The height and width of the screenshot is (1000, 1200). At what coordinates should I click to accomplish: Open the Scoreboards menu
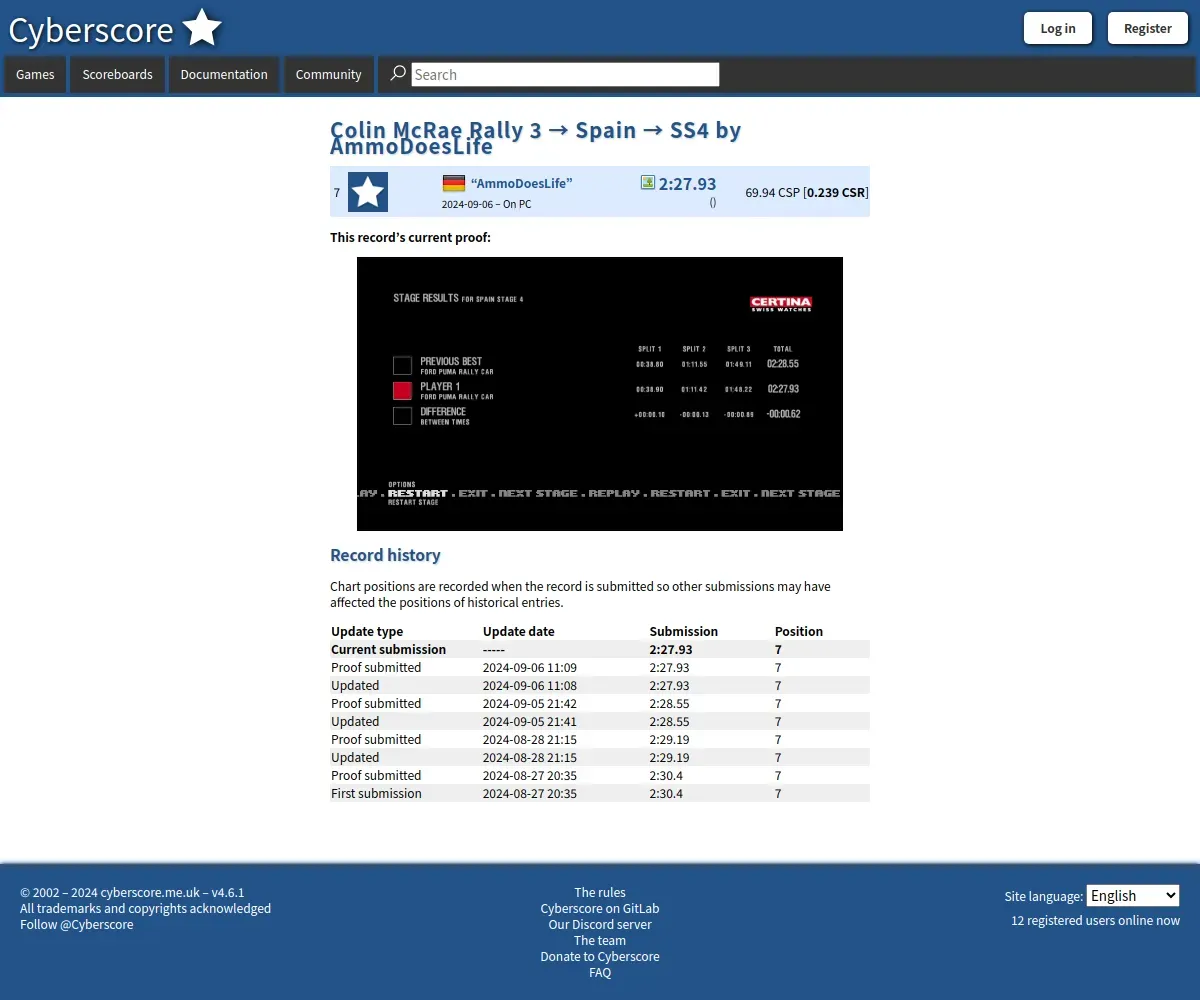[x=118, y=75]
